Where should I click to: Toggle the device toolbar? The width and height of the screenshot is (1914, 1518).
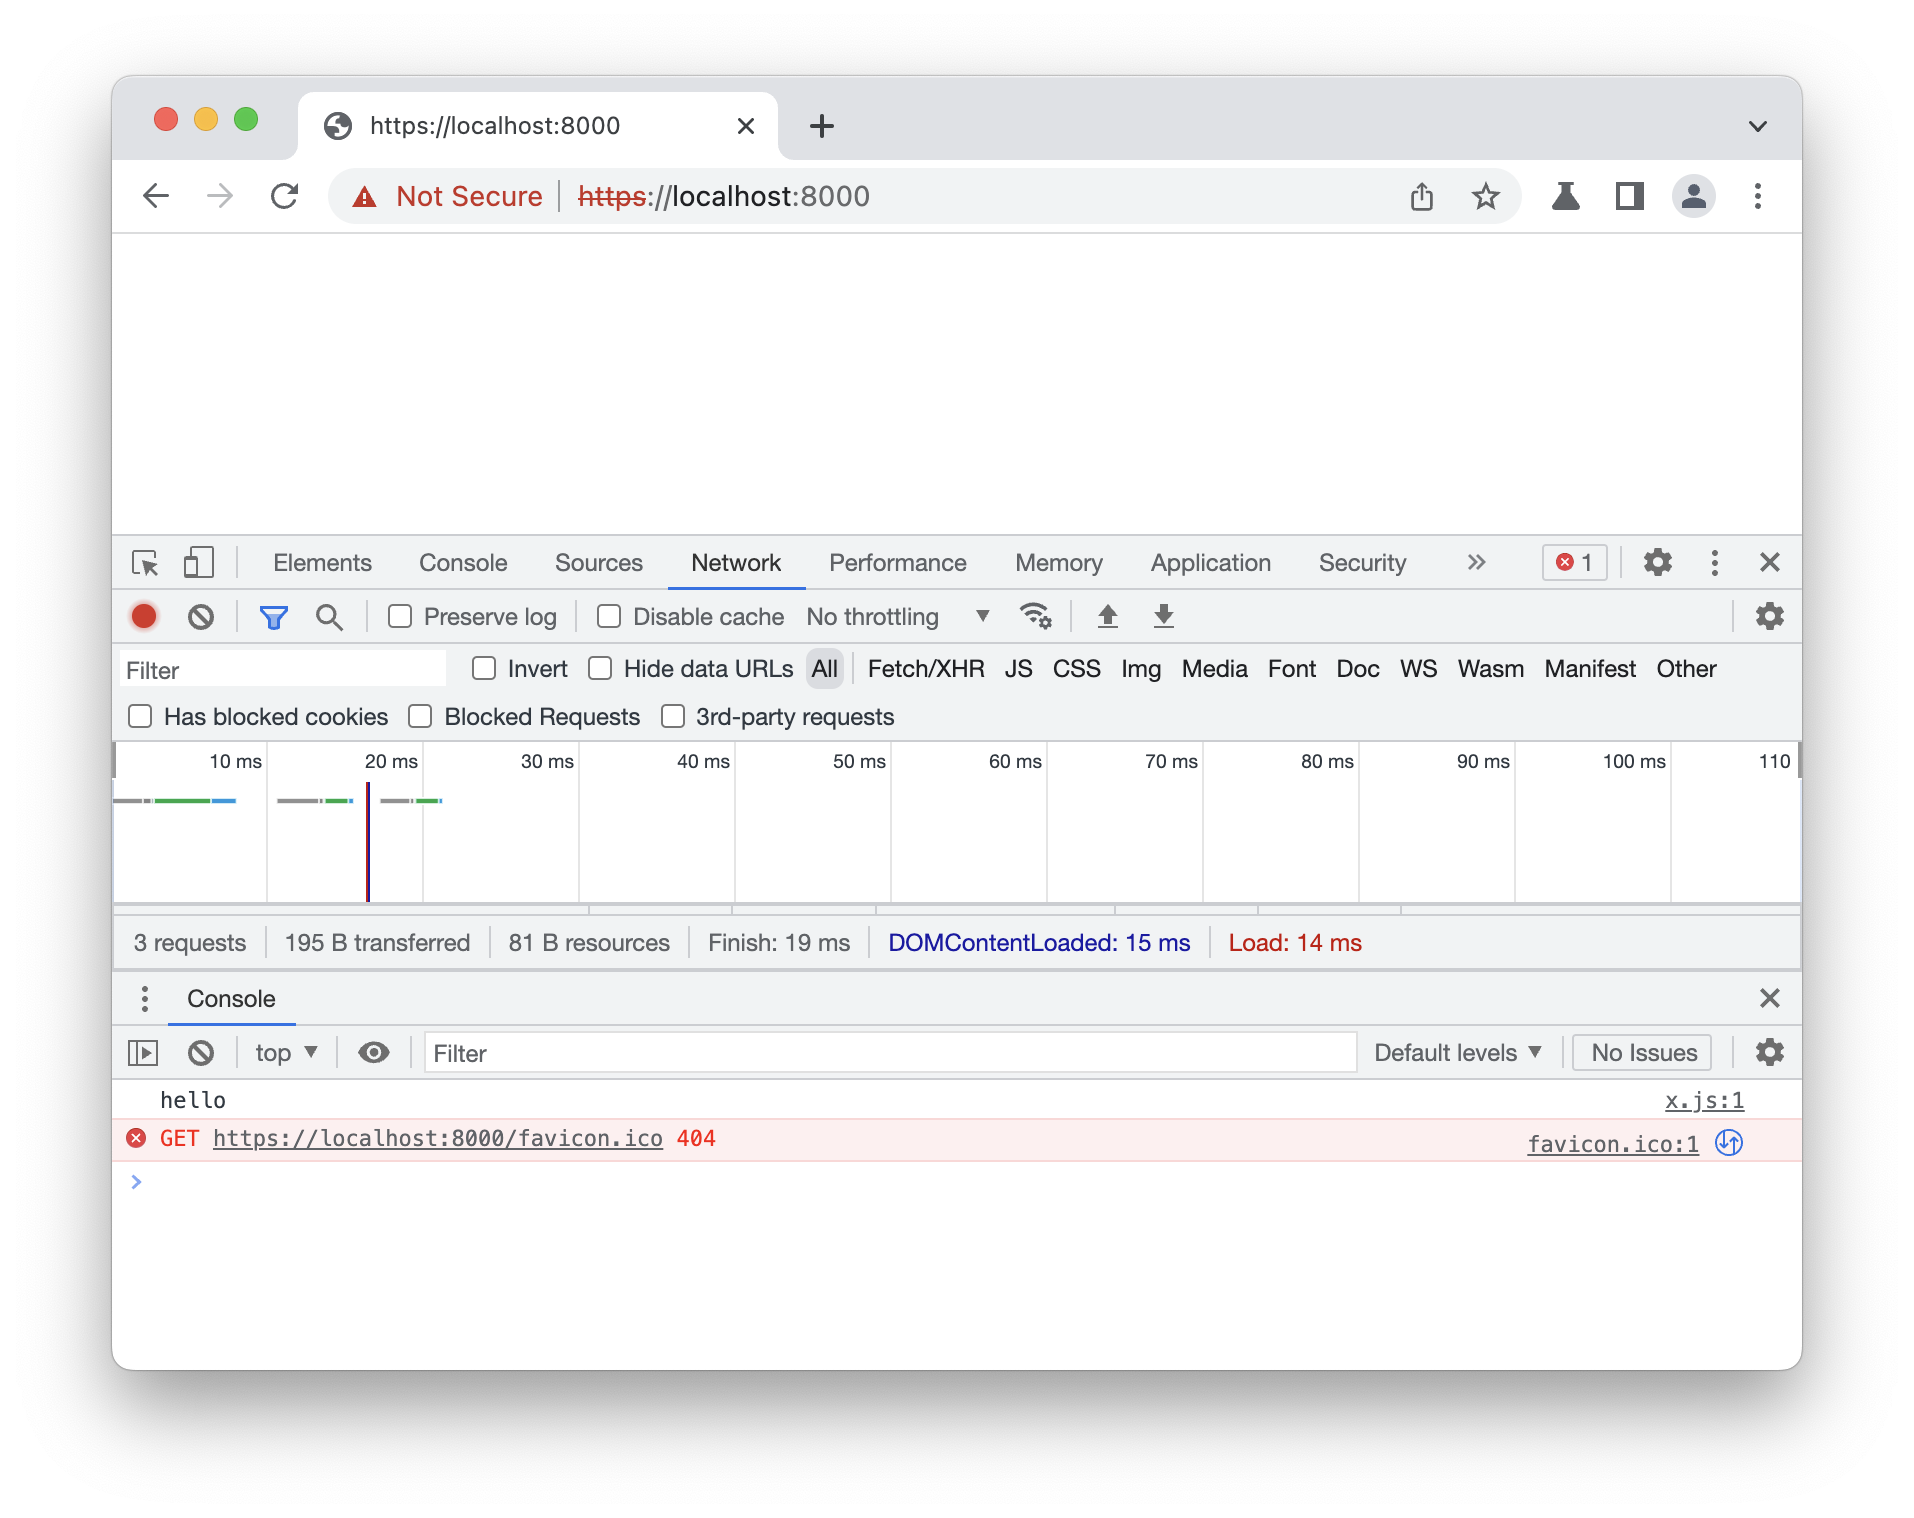pyautogui.click(x=198, y=563)
